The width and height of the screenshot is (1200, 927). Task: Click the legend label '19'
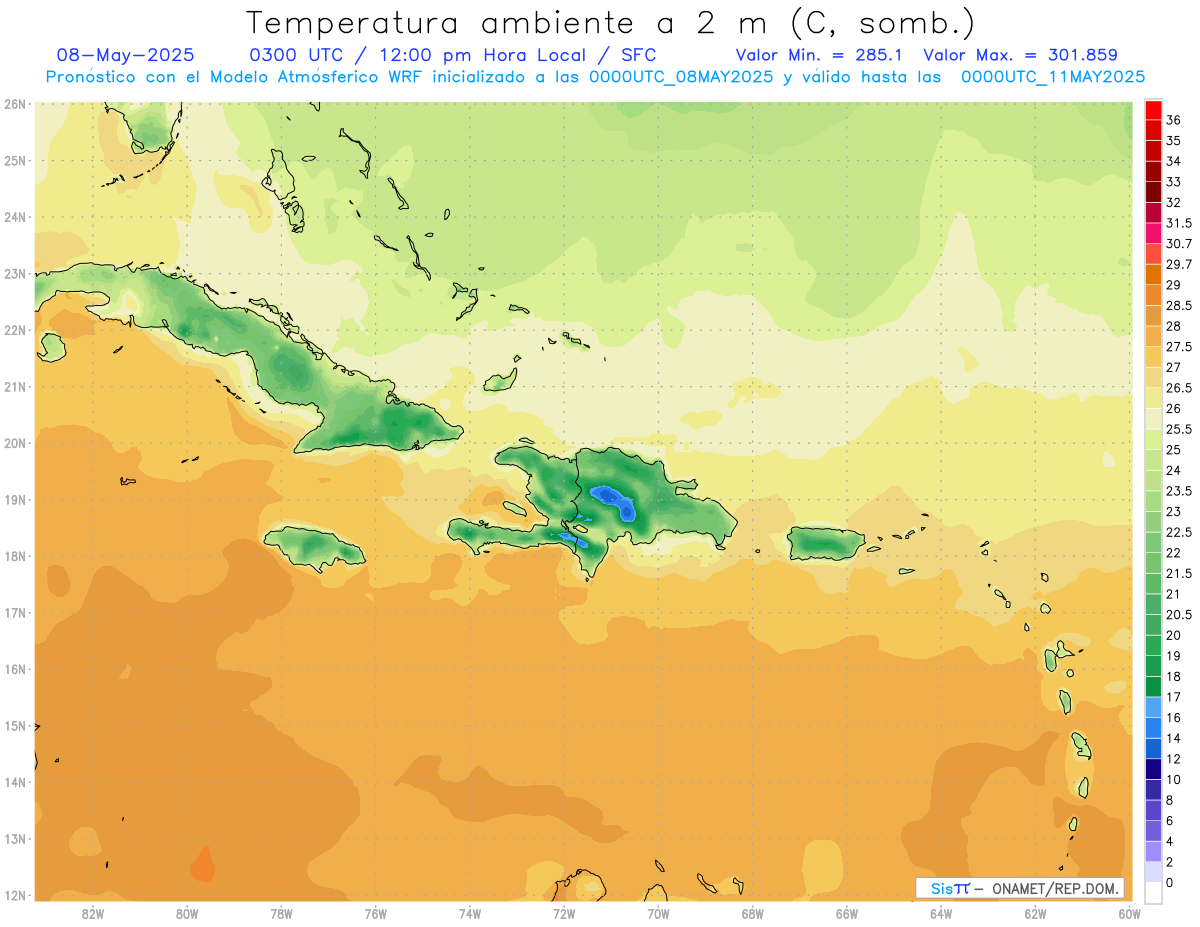click(1173, 656)
